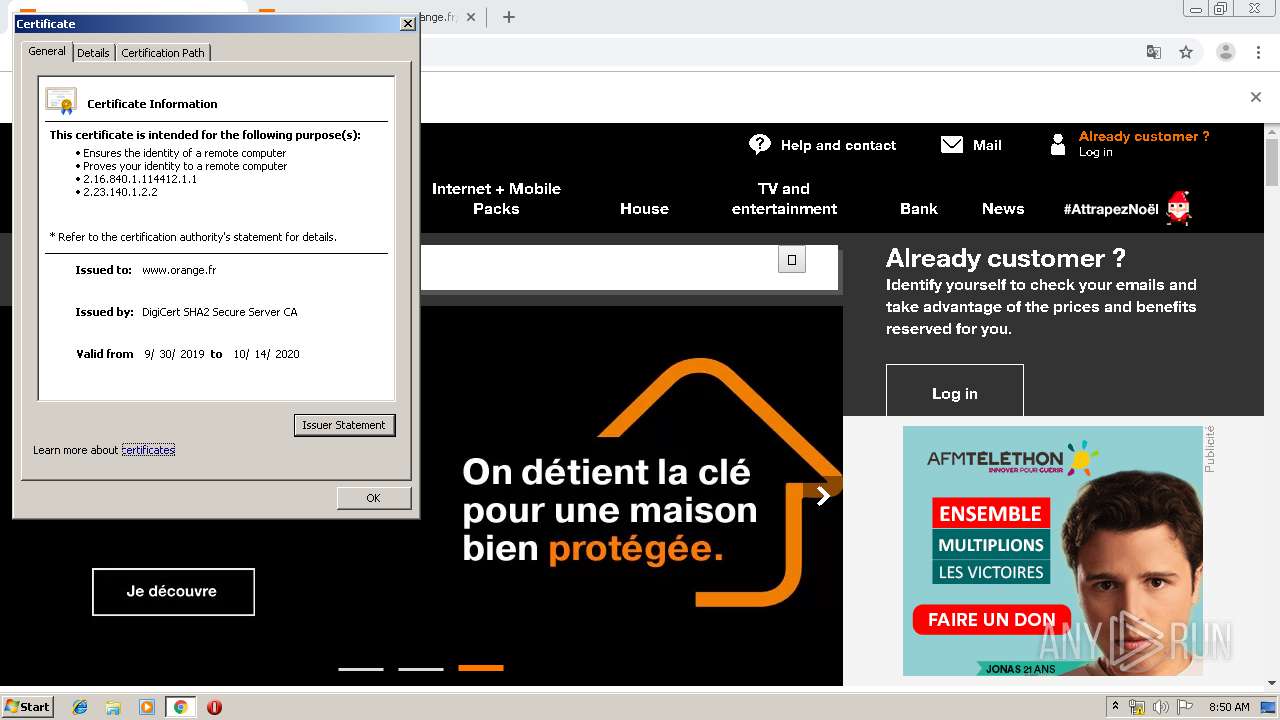This screenshot has width=1280, height=720.
Task: Select the second carousel slide indicator
Action: 421,668
